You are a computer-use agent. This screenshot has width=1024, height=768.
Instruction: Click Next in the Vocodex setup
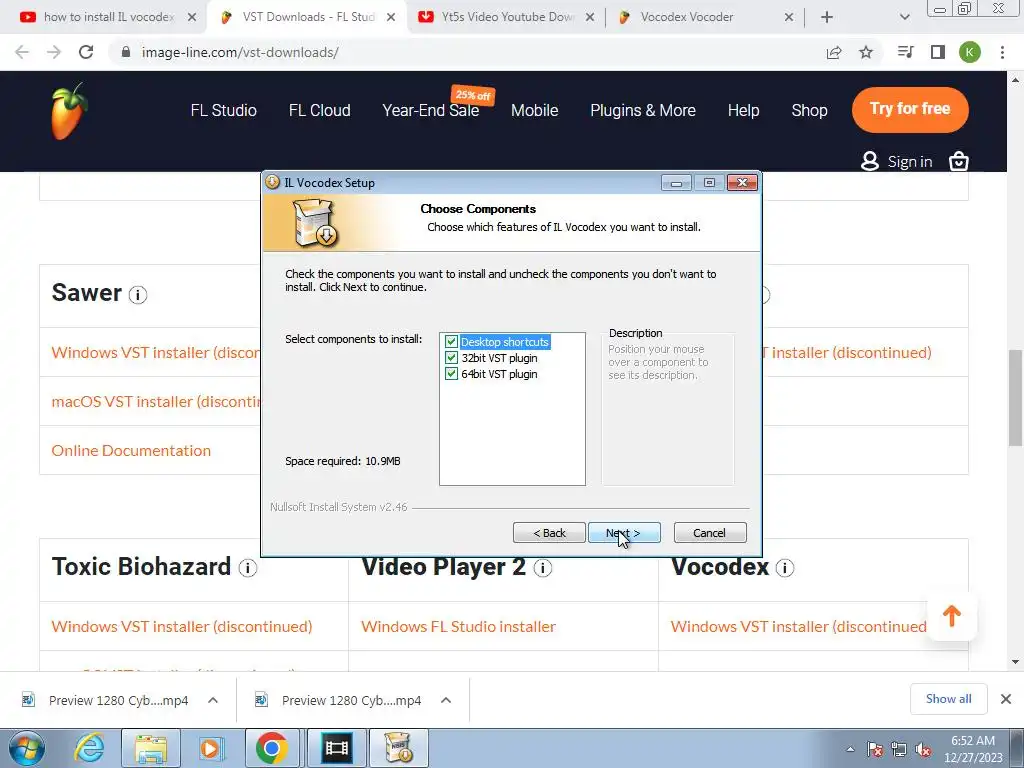tap(624, 533)
